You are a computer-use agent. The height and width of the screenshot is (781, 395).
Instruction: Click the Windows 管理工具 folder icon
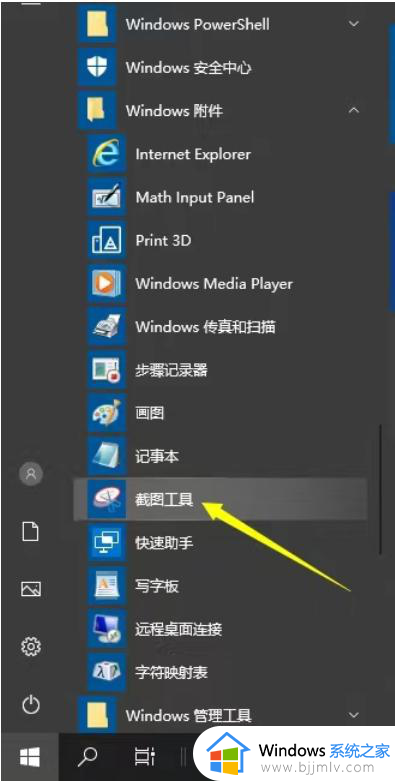(97, 715)
